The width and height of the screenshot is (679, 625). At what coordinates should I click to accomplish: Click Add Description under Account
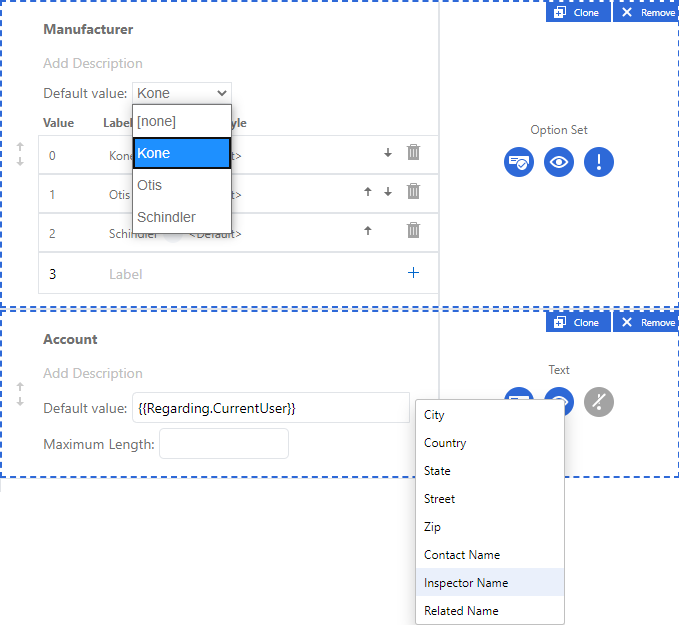[x=93, y=373]
